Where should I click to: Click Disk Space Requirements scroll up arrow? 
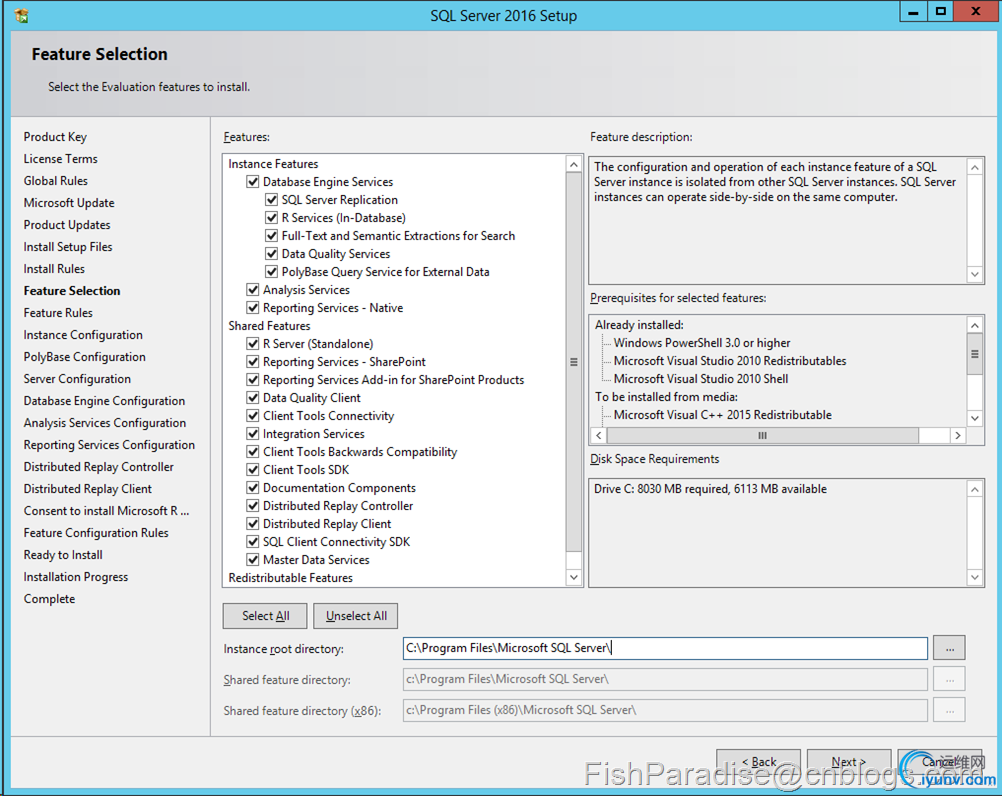[975, 489]
